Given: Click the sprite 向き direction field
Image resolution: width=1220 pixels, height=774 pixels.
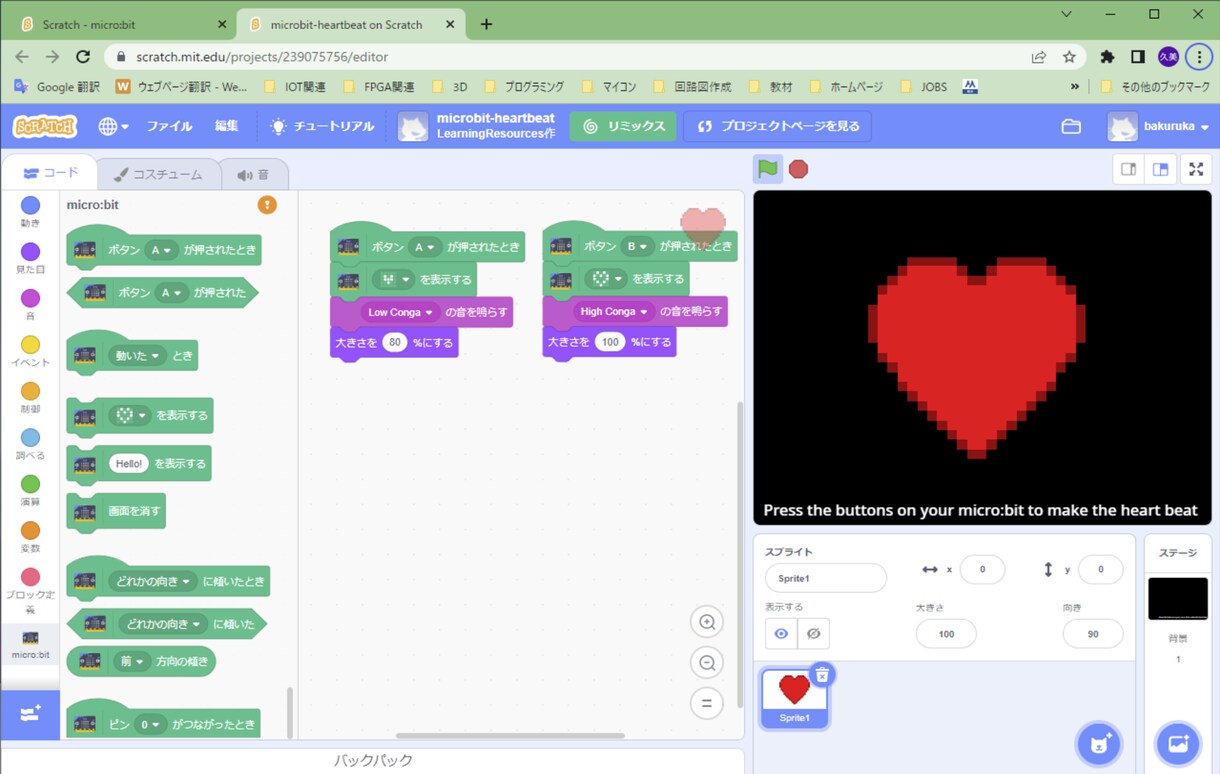Looking at the screenshot, I should click(x=1093, y=634).
